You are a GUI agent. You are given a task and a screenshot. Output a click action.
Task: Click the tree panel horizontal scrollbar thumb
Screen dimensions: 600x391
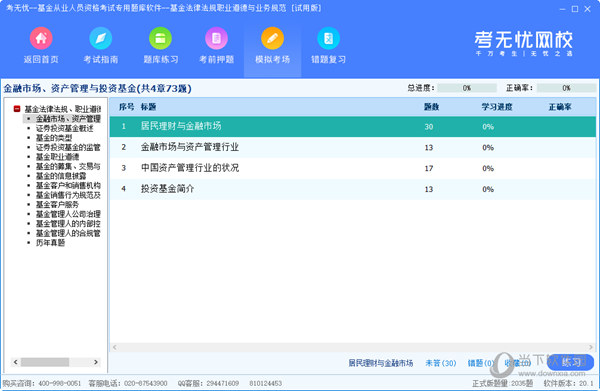[x=45, y=362]
